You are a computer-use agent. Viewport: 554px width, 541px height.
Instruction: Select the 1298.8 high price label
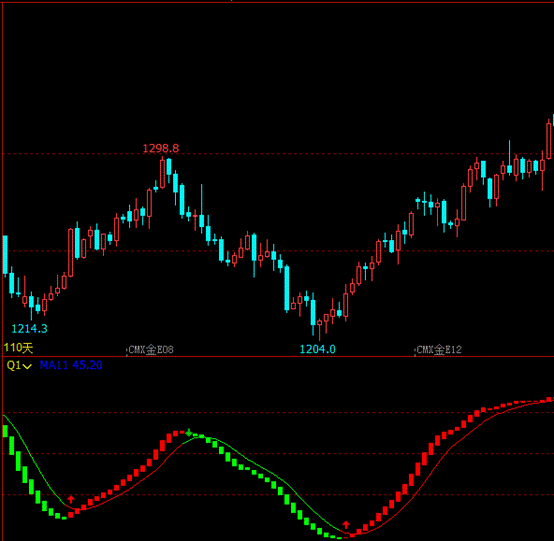(161, 148)
